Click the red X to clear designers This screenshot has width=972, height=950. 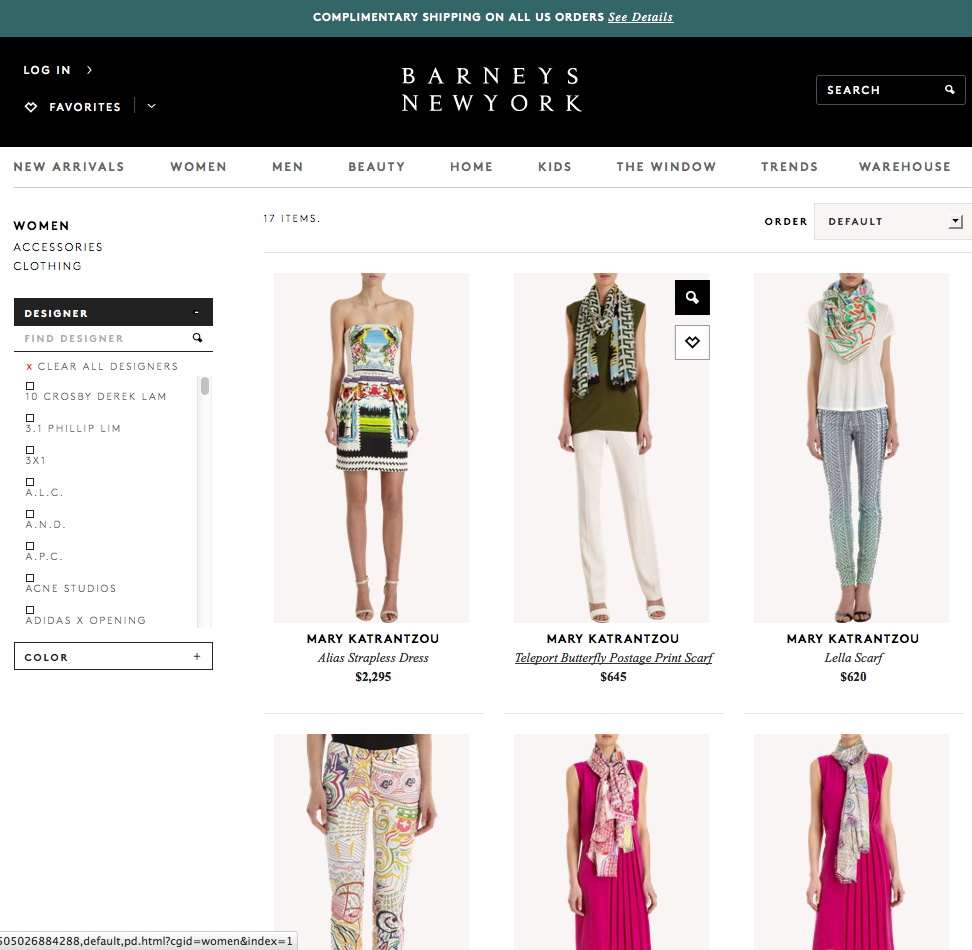tap(29, 367)
